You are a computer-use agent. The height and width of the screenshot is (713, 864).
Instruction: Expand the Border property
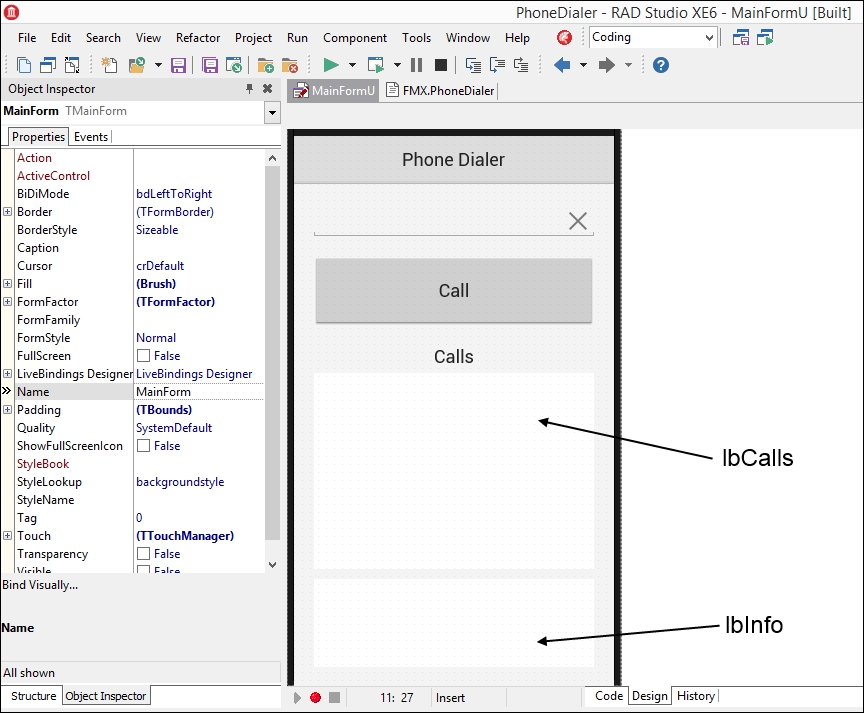pos(7,212)
